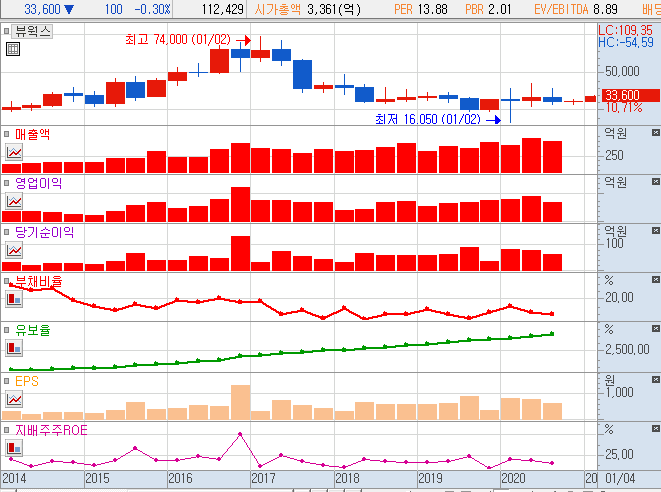Click the LC:109.35 indicator
The height and width of the screenshot is (492, 661).
coord(626,30)
